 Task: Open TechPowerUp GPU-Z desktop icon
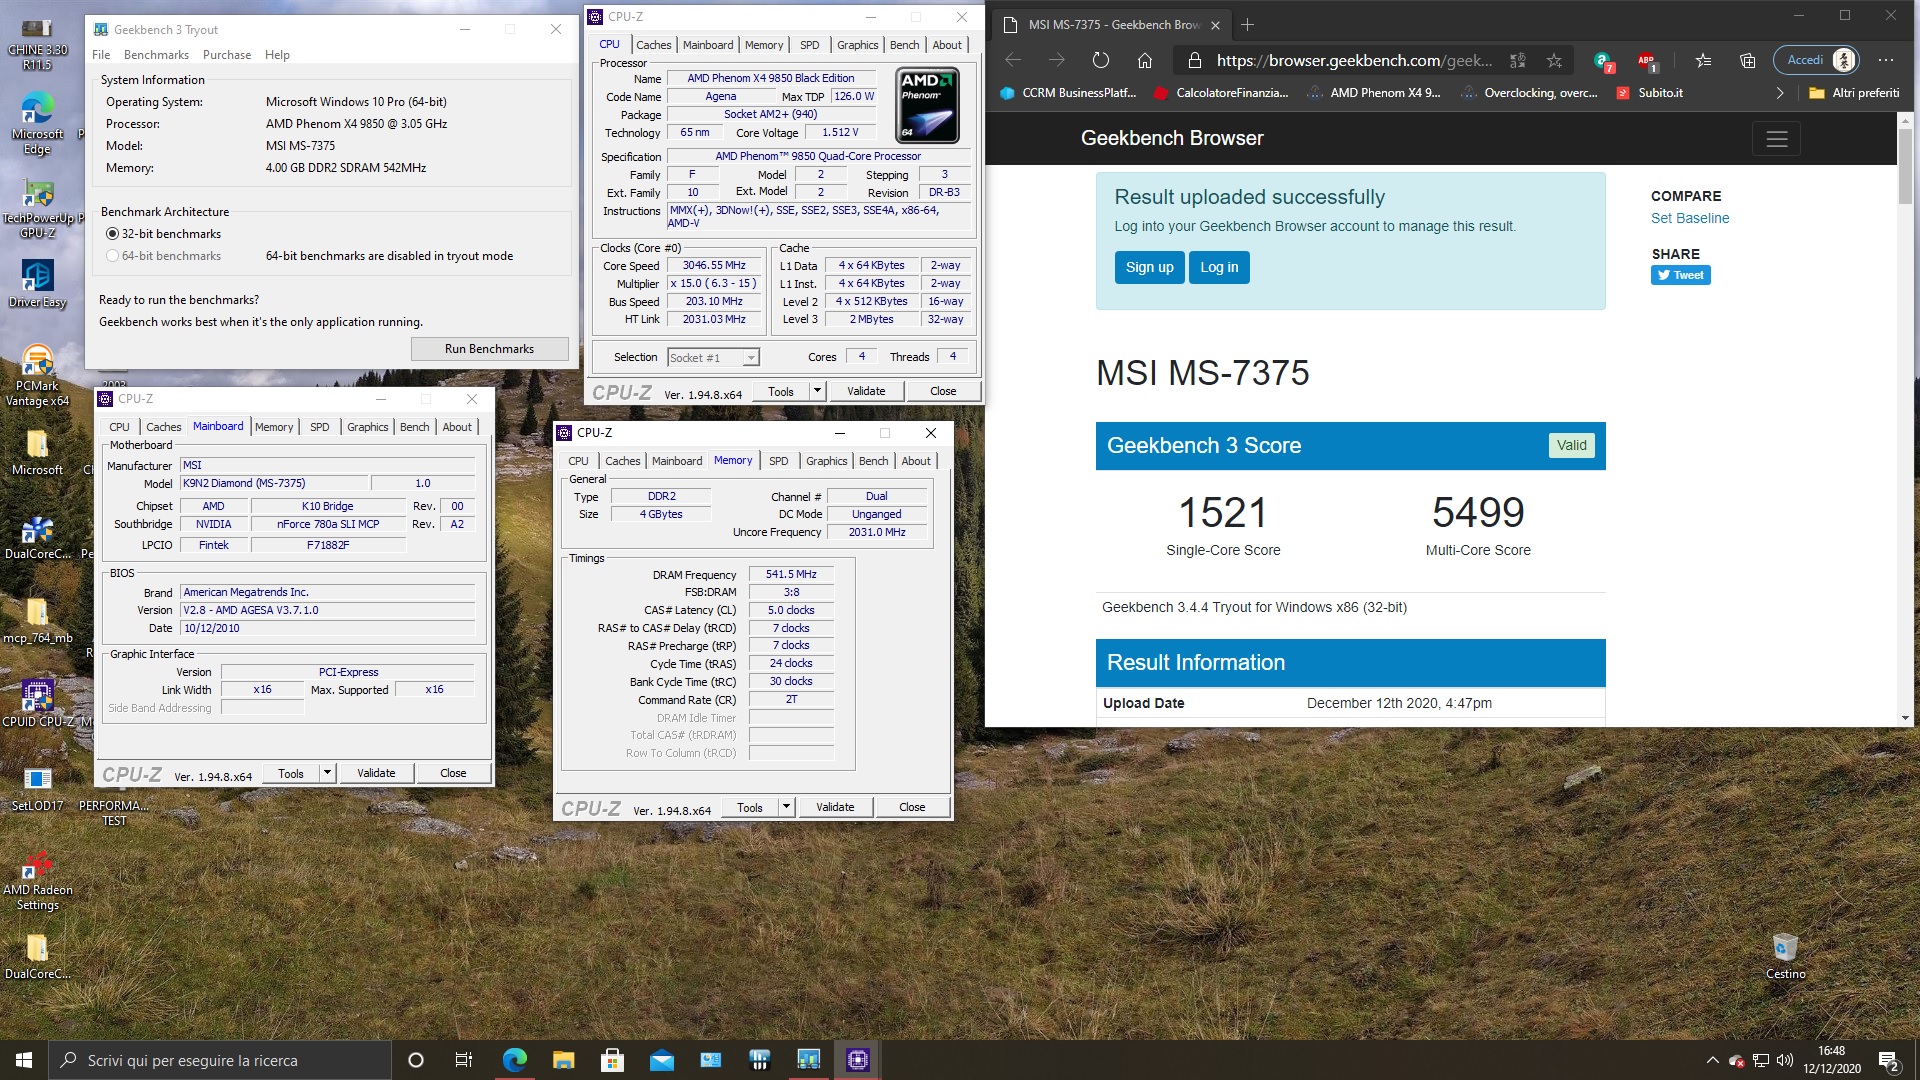click(x=37, y=210)
